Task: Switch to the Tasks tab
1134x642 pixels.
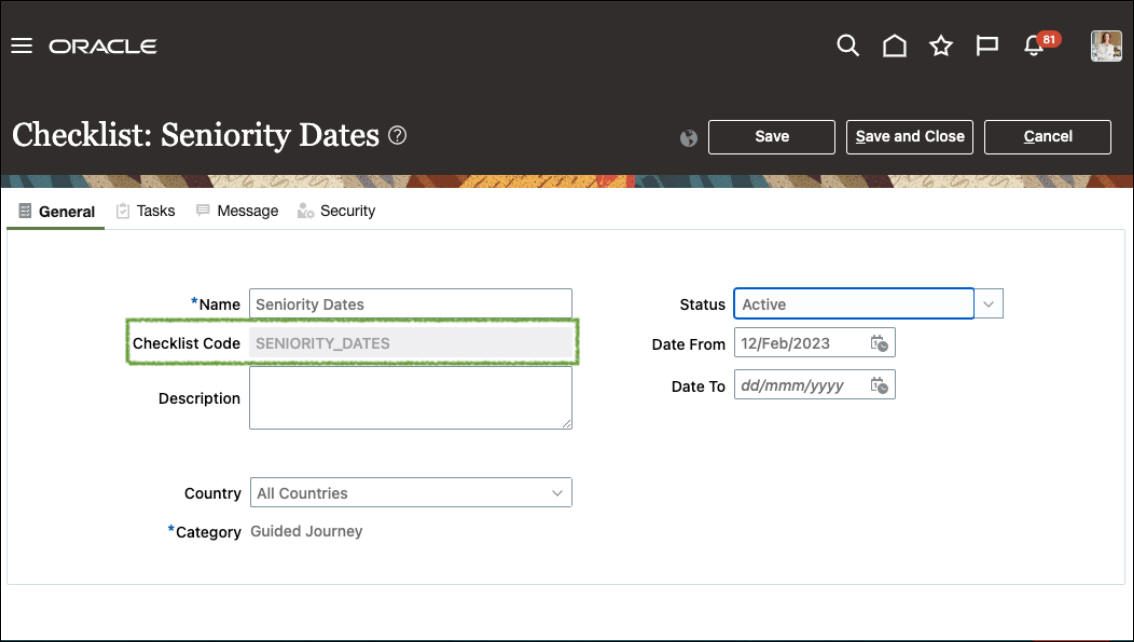Action: (146, 211)
